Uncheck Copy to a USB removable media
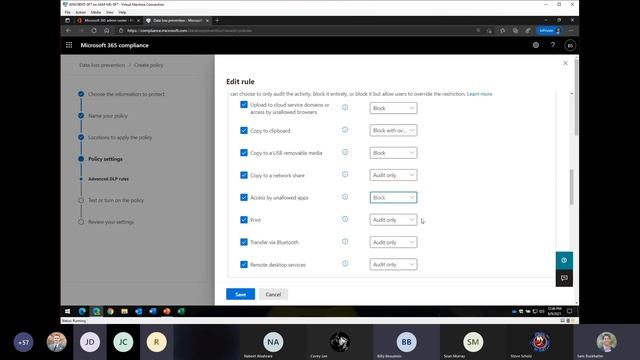 click(x=244, y=152)
